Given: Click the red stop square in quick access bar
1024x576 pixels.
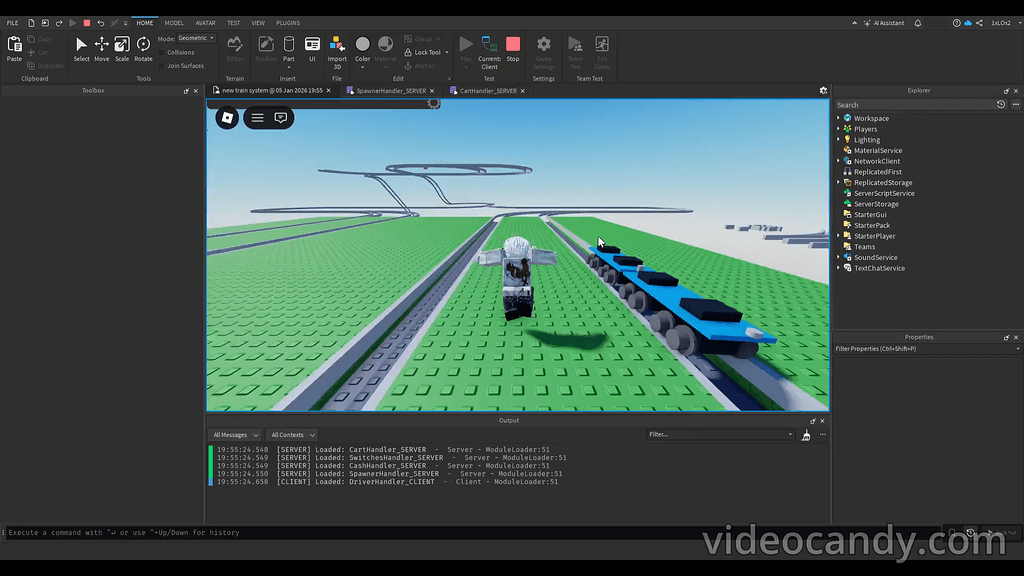Looking at the screenshot, I should click(x=87, y=23).
